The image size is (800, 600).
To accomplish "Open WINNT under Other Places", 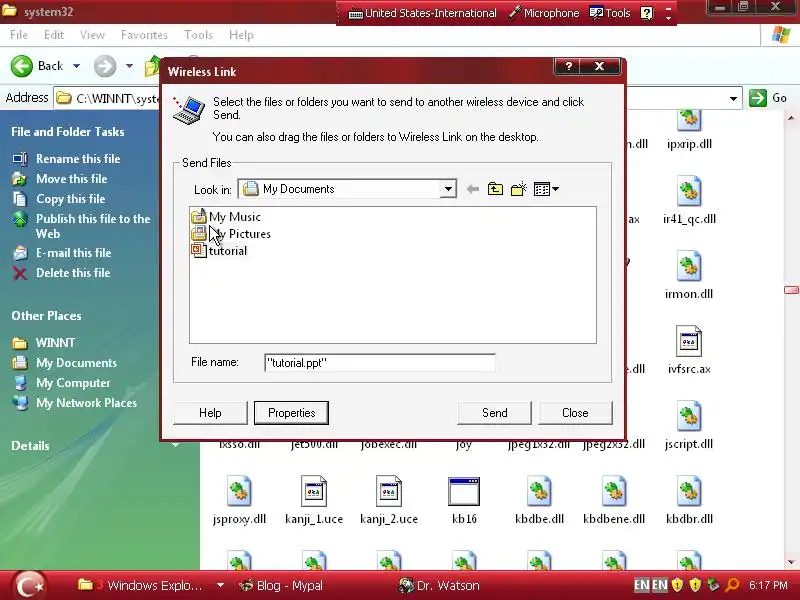I will [55, 342].
